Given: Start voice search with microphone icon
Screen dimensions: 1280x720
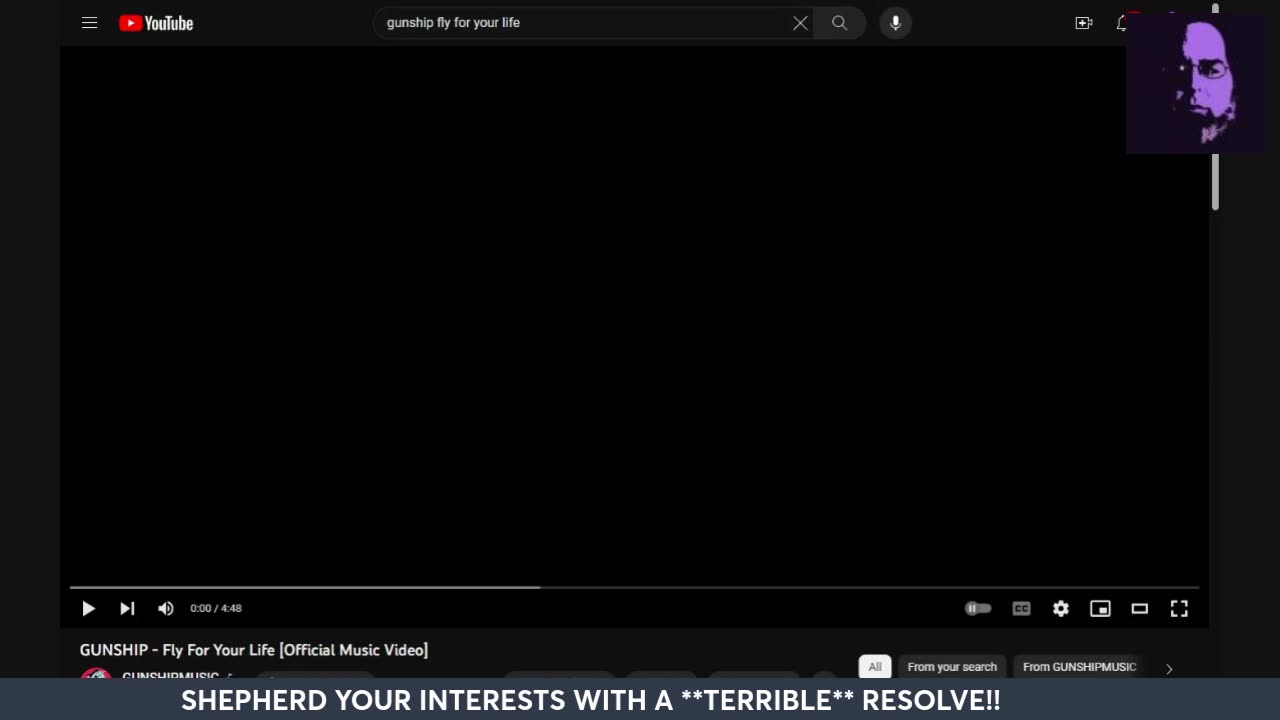Looking at the screenshot, I should tap(895, 23).
